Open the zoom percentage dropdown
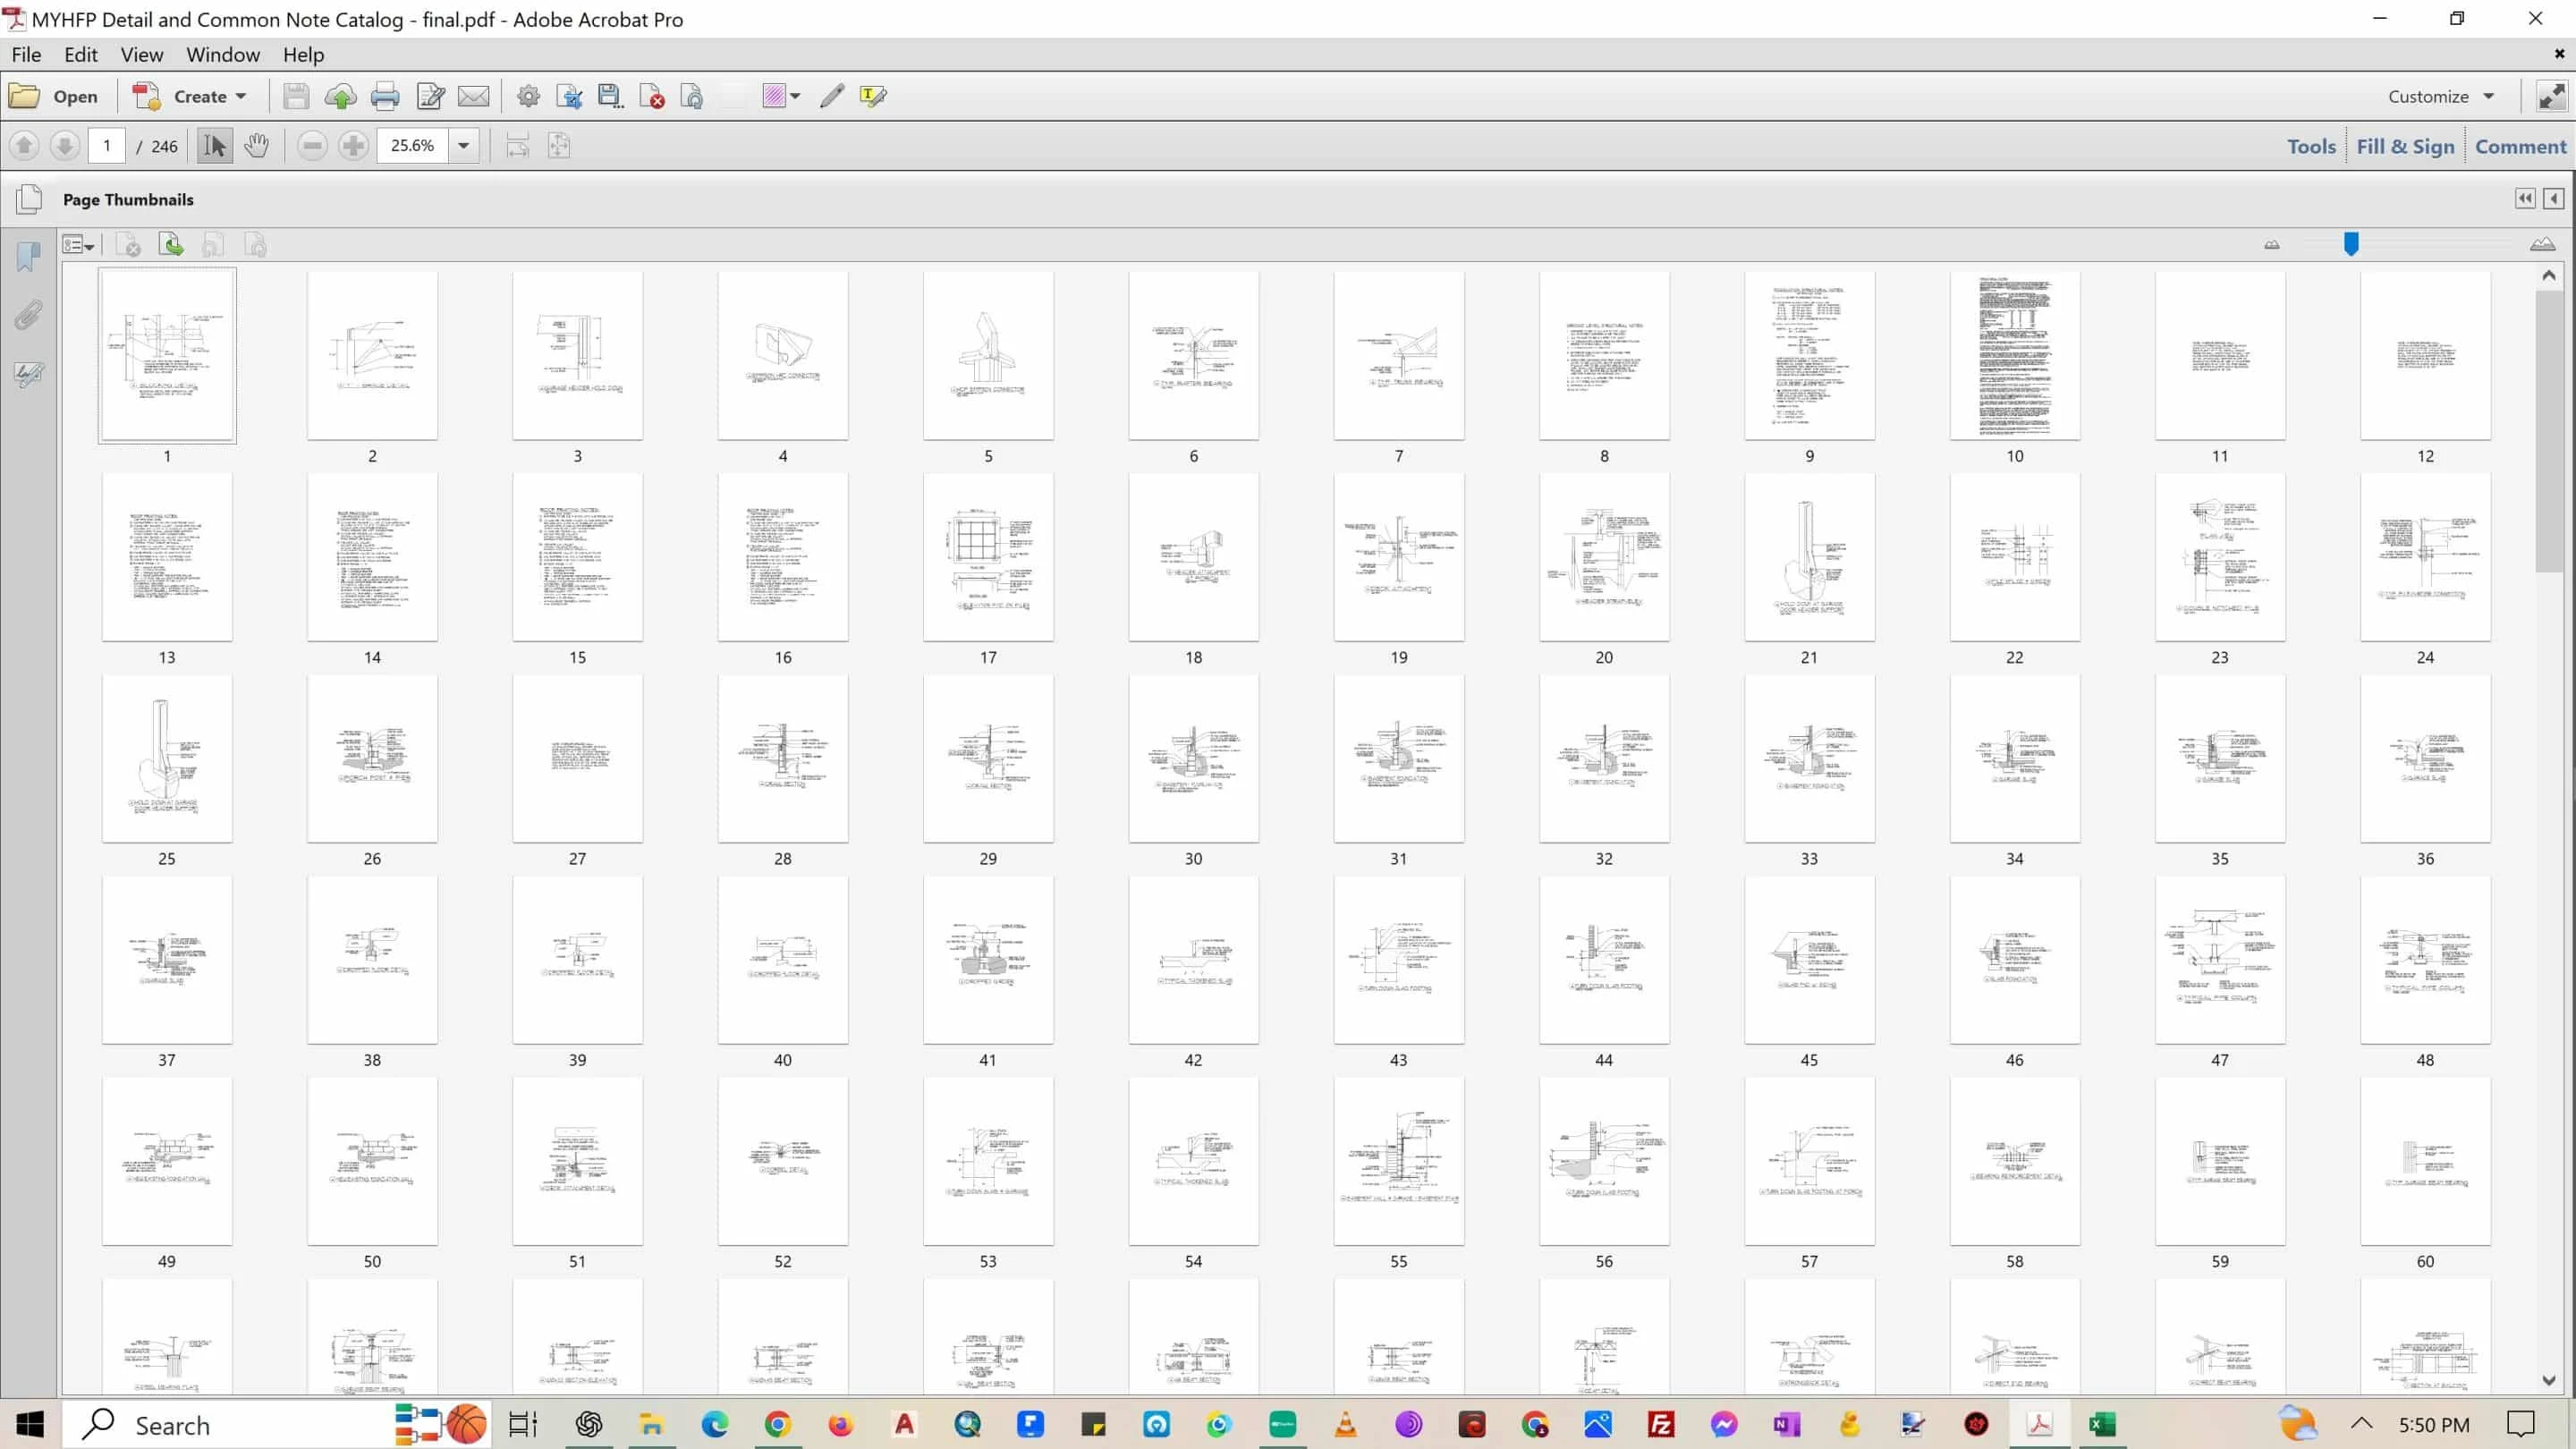The image size is (2576, 1449). point(462,145)
